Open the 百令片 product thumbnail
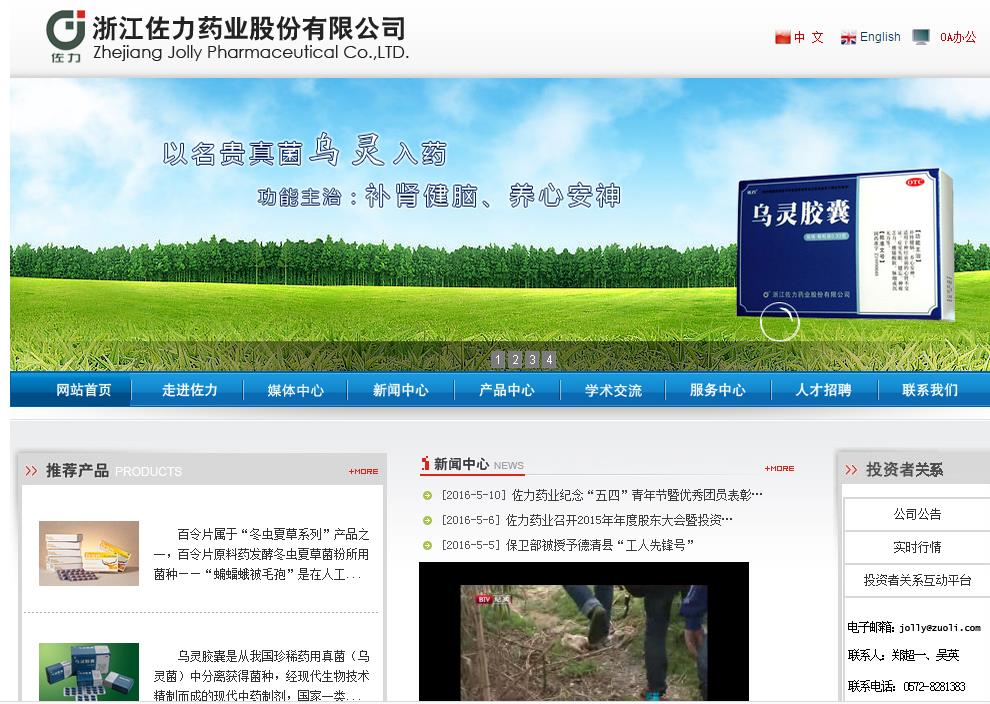990x704 pixels. [89, 553]
